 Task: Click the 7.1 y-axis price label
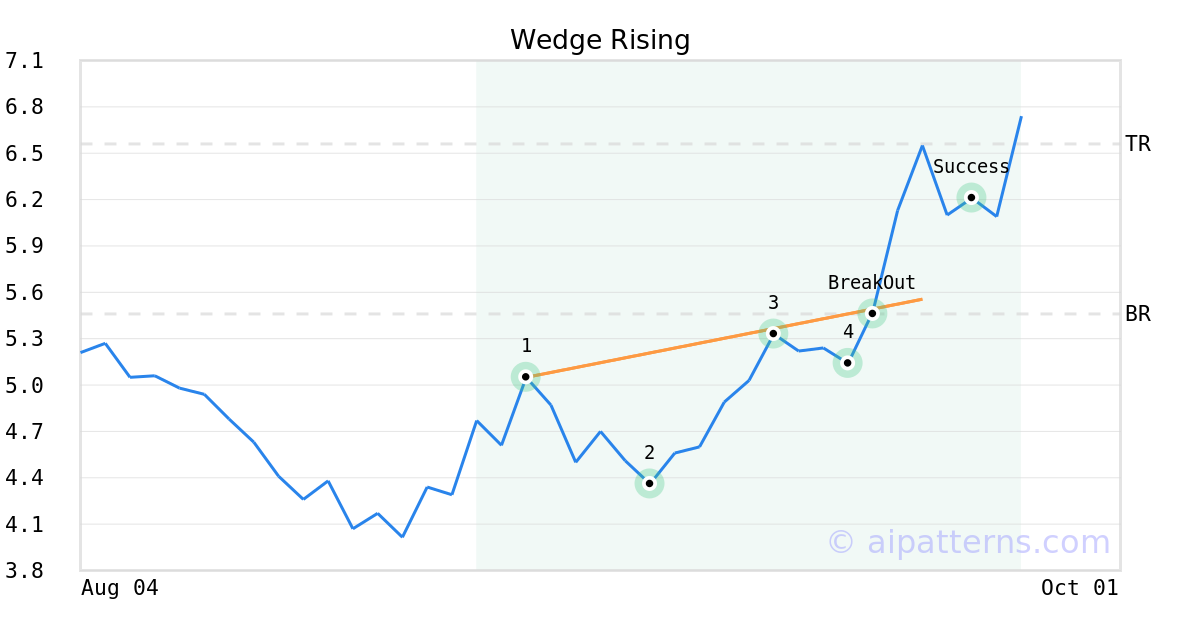[x=24, y=61]
